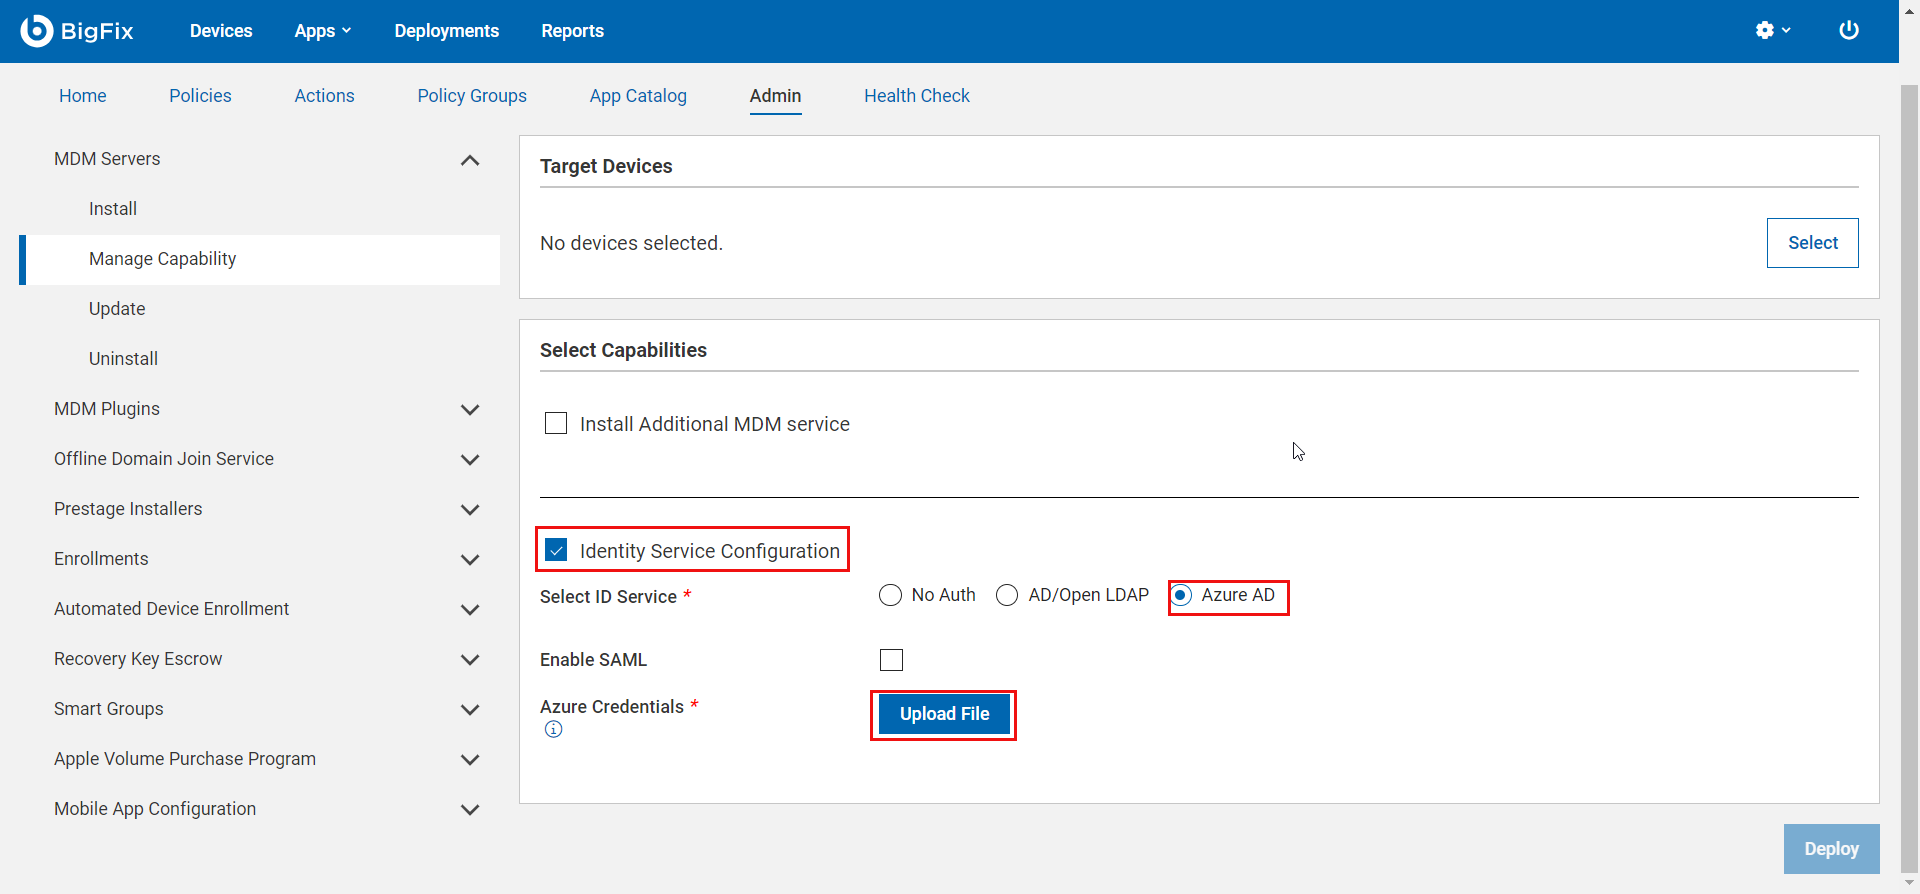This screenshot has height=894, width=1920.
Task: Expand Smart Groups in sidebar
Action: pos(469,710)
